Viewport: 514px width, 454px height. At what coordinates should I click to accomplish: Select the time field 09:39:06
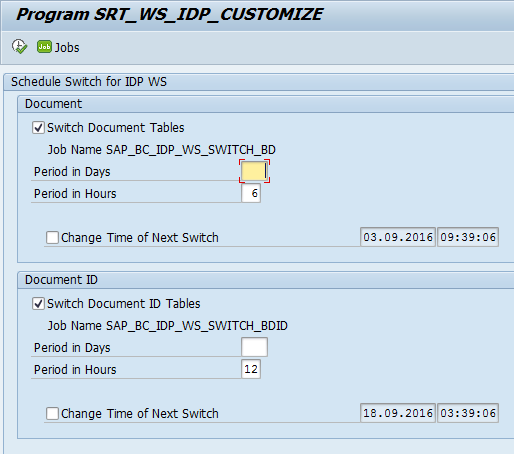tap(468, 237)
